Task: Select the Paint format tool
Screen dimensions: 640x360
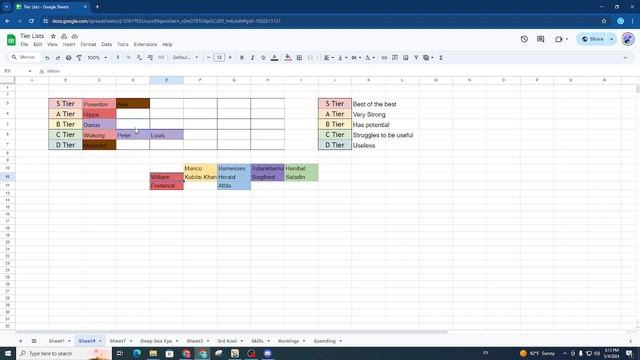Action: point(79,58)
